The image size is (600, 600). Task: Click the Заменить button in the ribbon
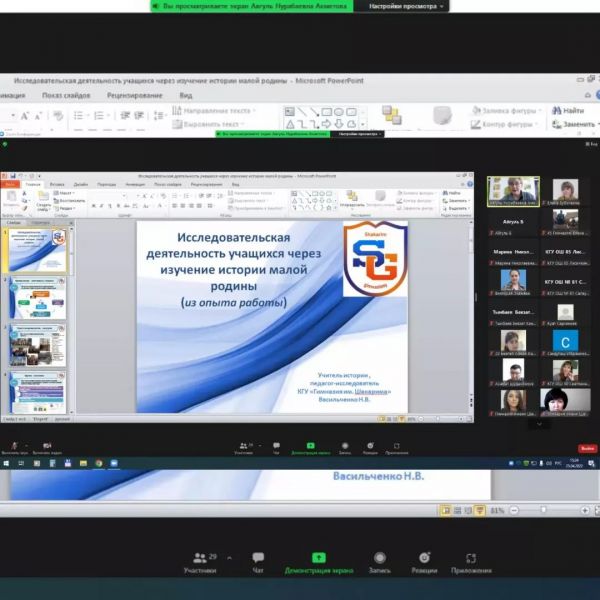pos(575,124)
